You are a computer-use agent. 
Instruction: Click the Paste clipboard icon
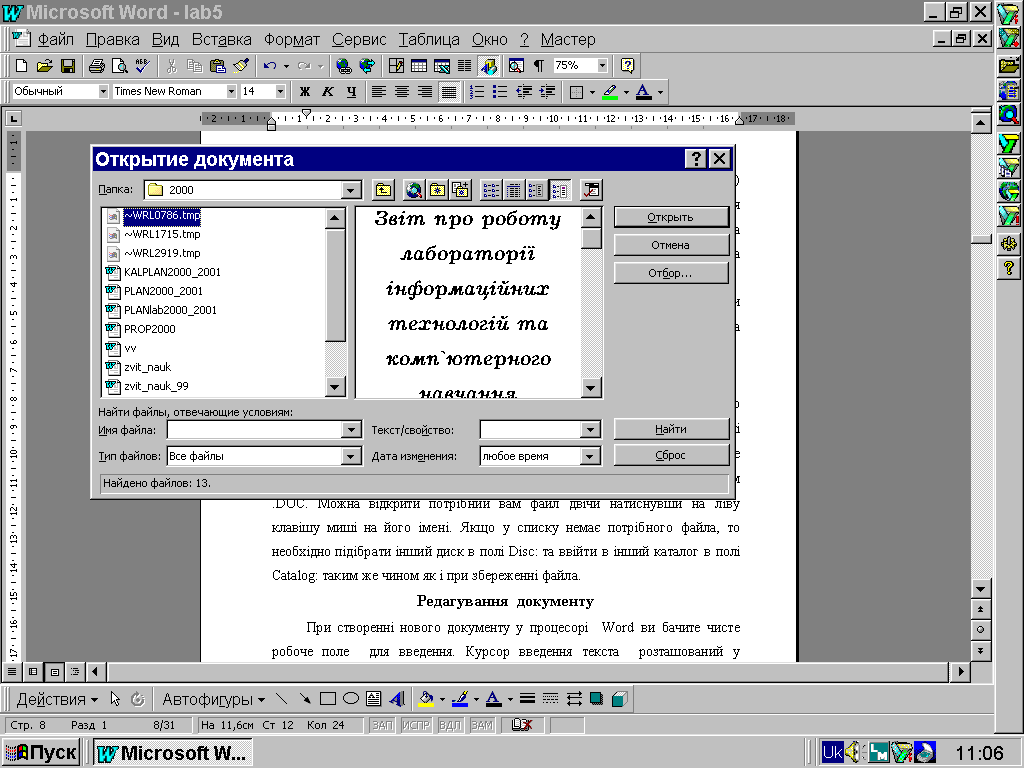[x=217, y=65]
